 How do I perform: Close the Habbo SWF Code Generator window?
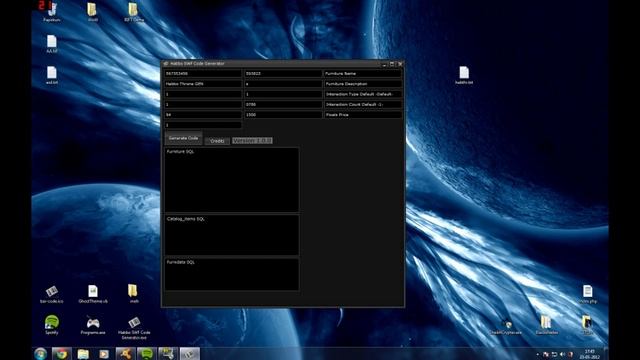pos(400,64)
